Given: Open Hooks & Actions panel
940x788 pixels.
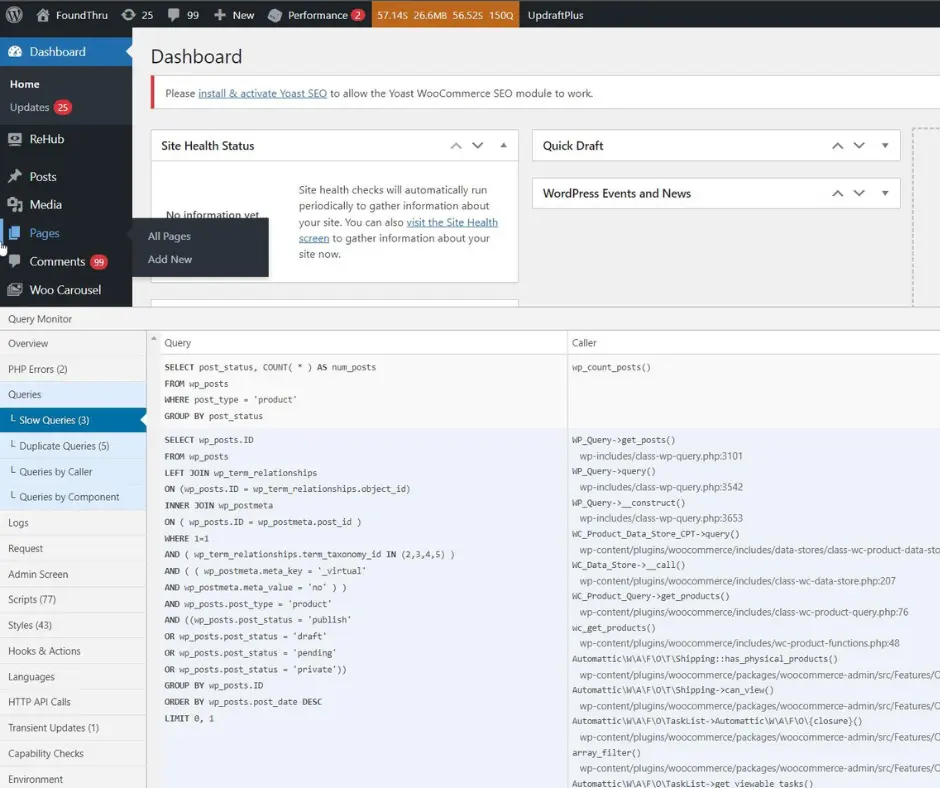Looking at the screenshot, I should tap(73, 651).
